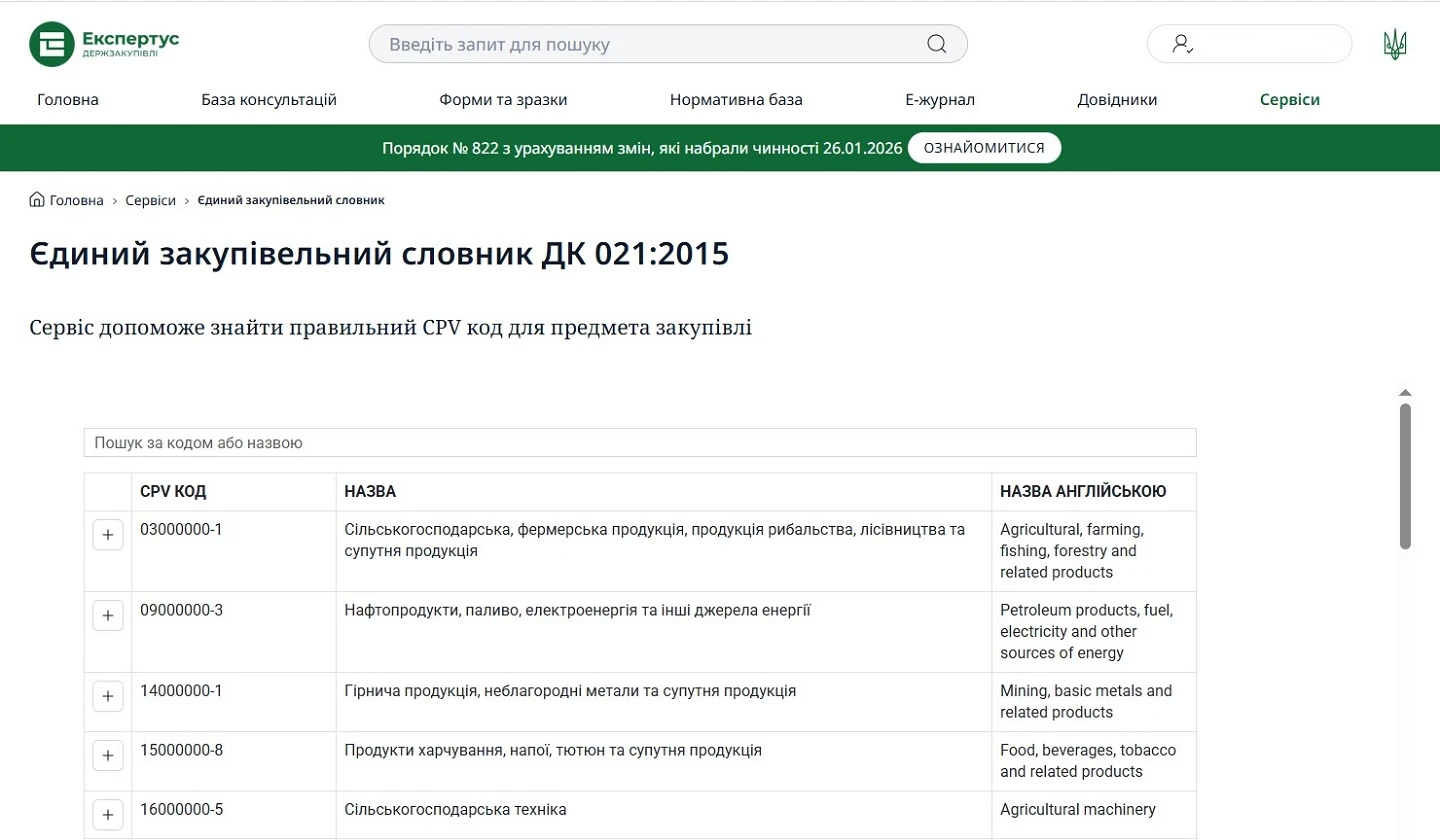Click the main site search field
Screen dimensions: 1440x840
tap(660, 43)
